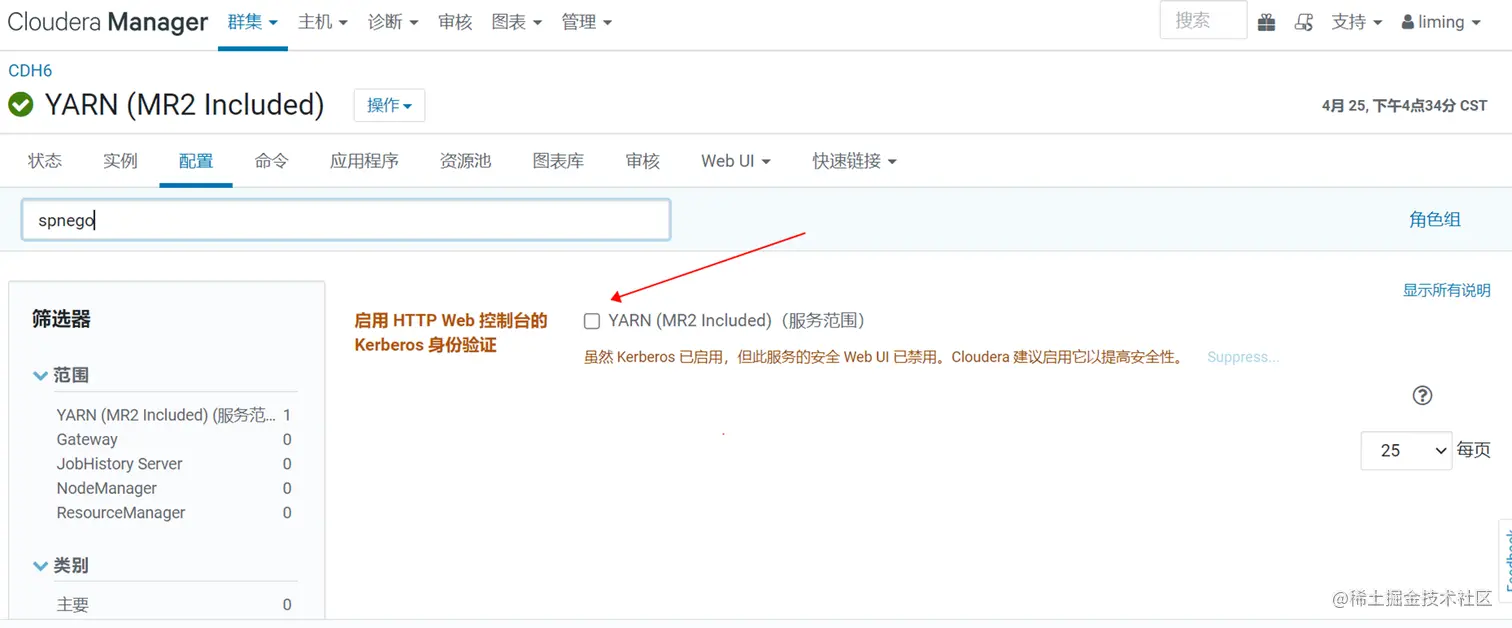Click the CDH6 cluster breadcrumb link
Viewport: 1512px width, 628px height.
click(30, 71)
